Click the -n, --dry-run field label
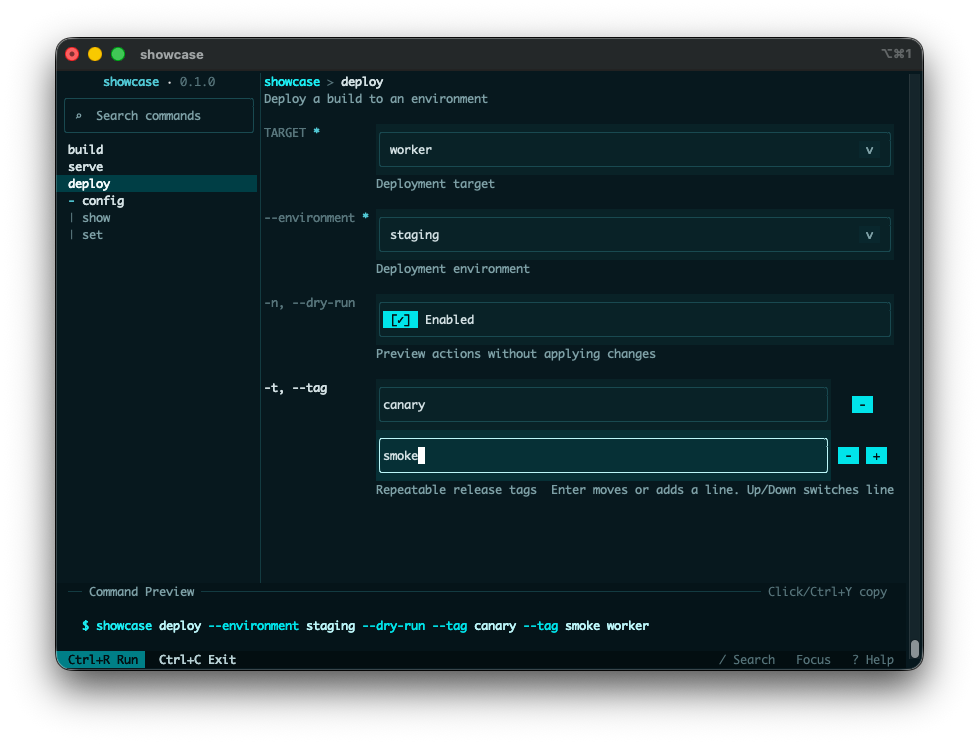The image size is (979, 744). coord(310,303)
